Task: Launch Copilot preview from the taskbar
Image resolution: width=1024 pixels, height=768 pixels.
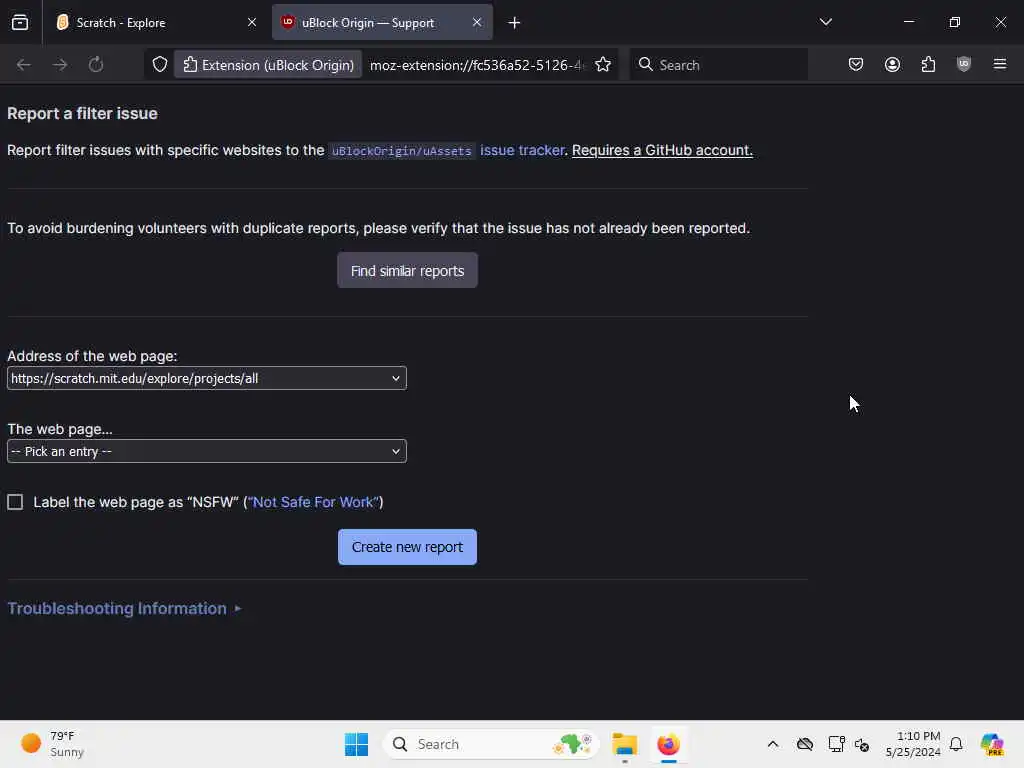Action: (x=992, y=744)
